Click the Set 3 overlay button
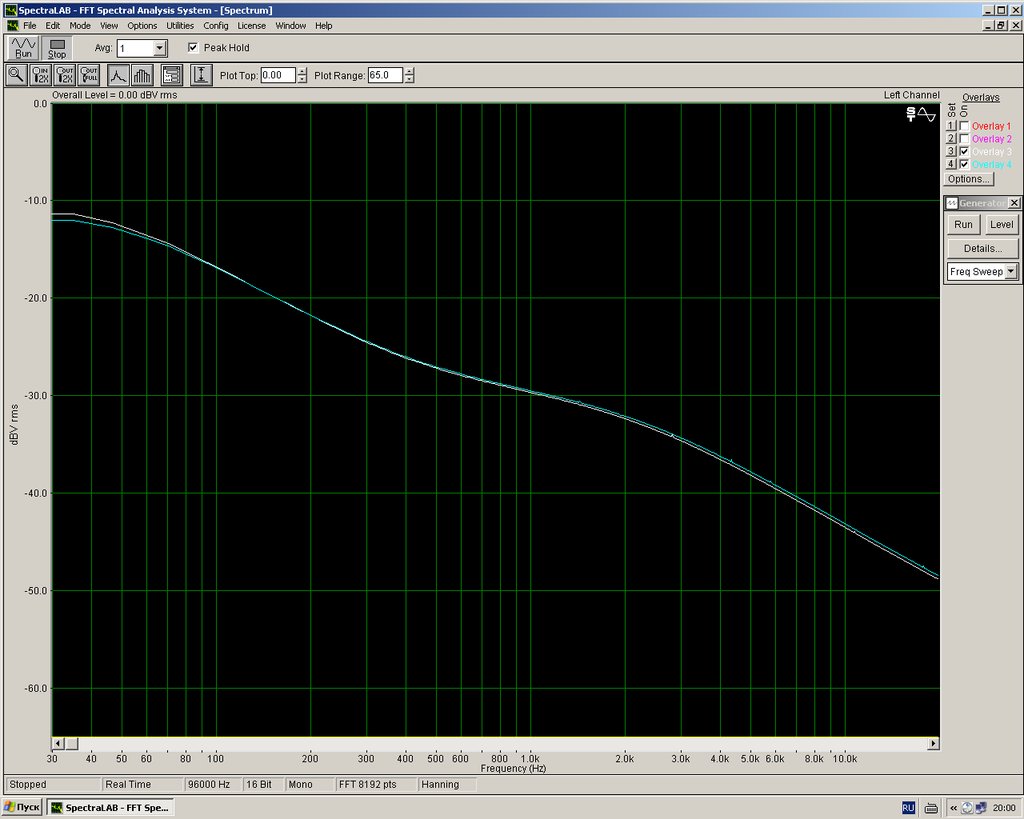The width and height of the screenshot is (1024, 819). click(x=951, y=152)
